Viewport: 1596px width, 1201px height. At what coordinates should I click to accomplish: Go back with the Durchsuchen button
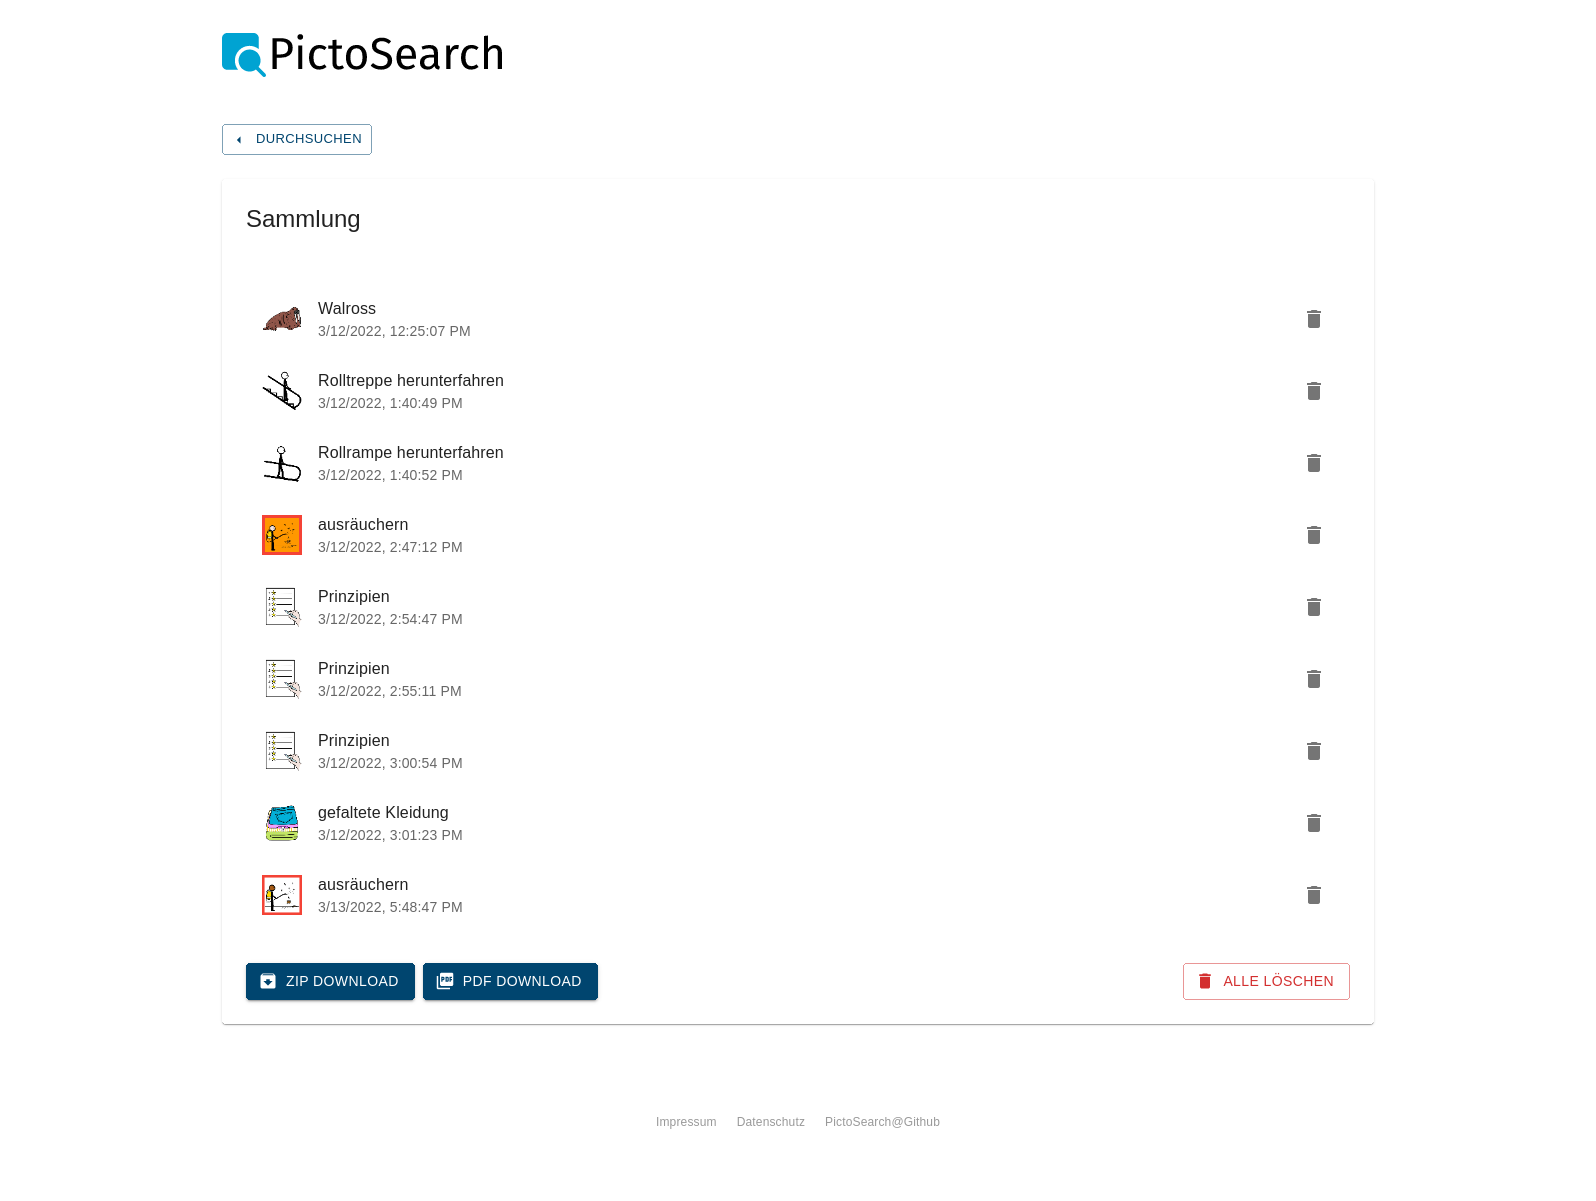point(297,139)
